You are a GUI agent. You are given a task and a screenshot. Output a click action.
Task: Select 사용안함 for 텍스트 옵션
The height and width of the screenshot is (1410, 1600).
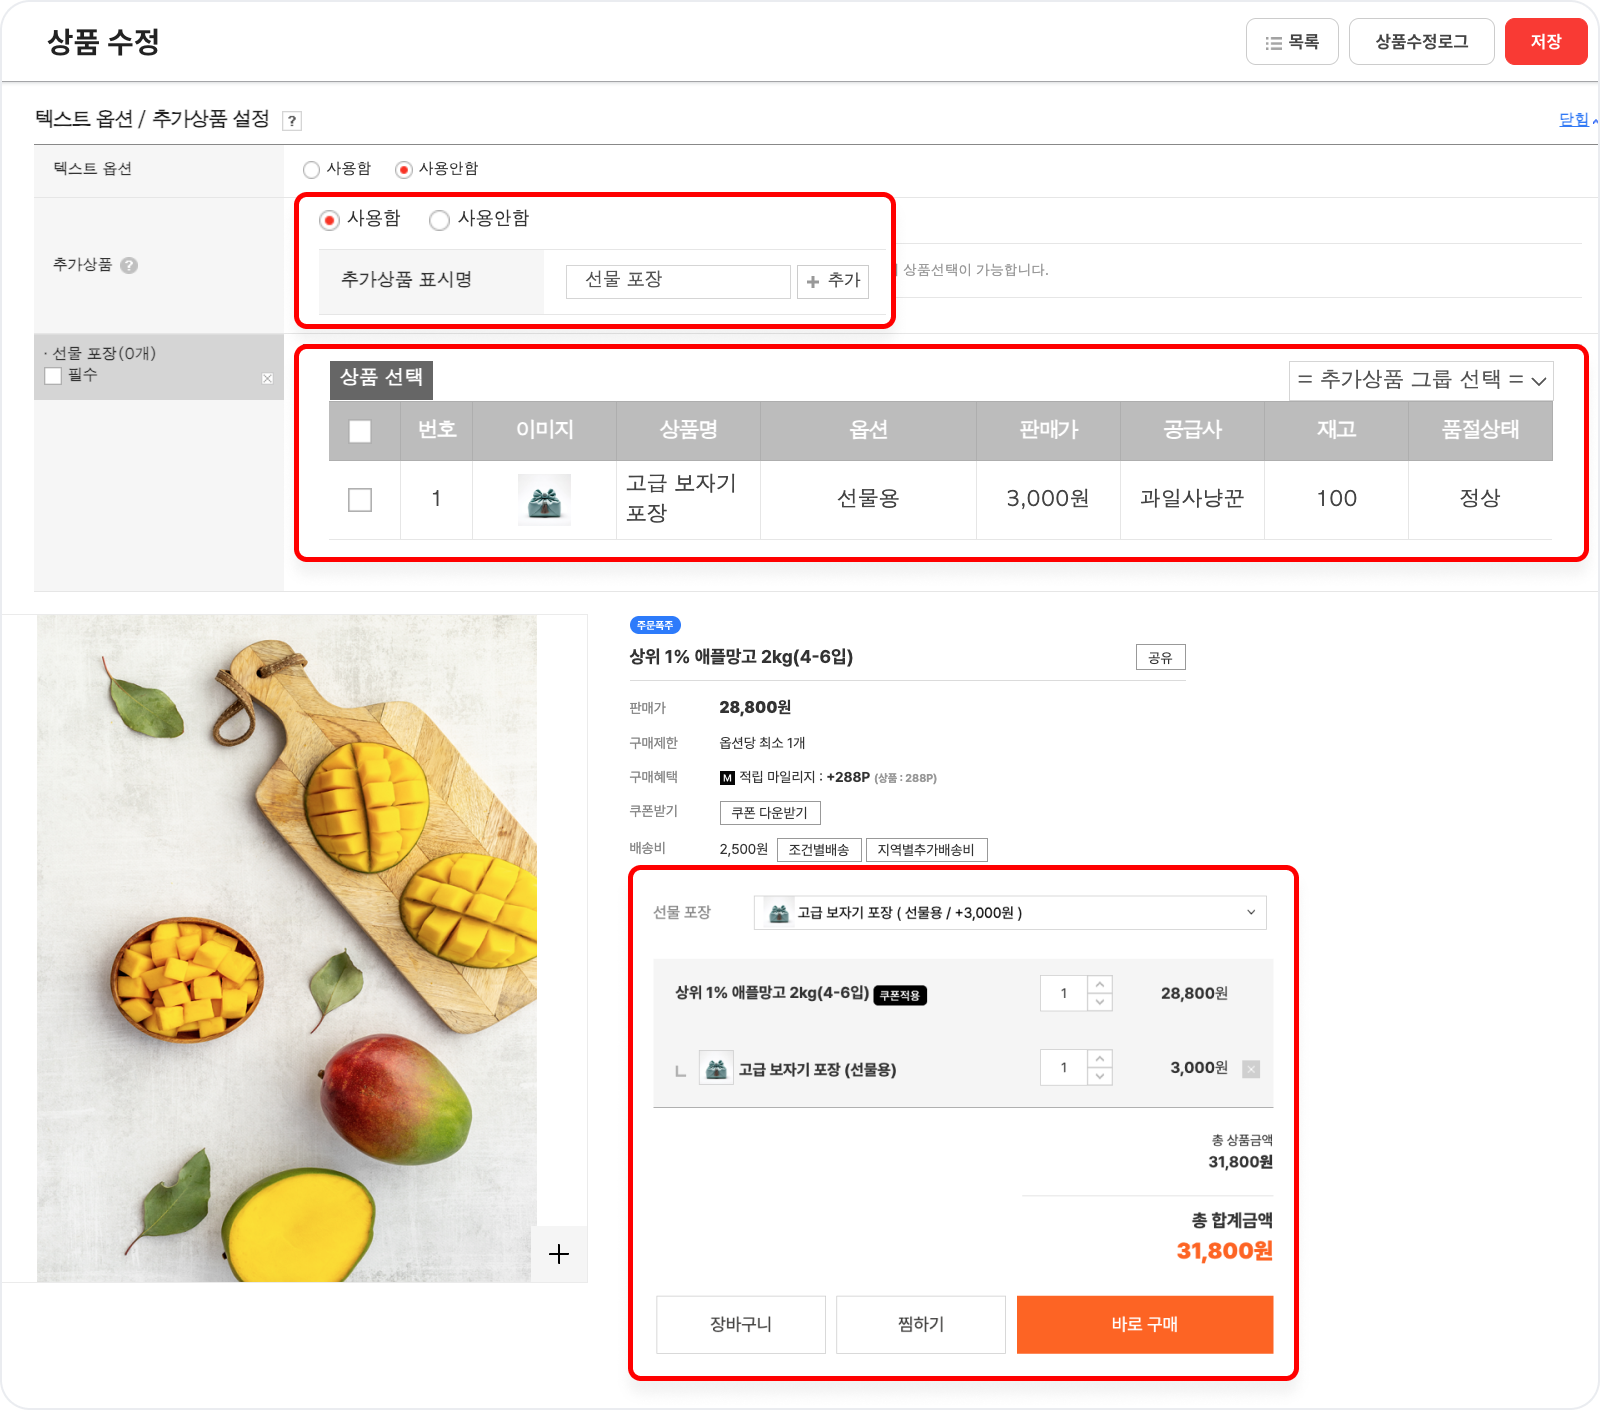(x=404, y=170)
